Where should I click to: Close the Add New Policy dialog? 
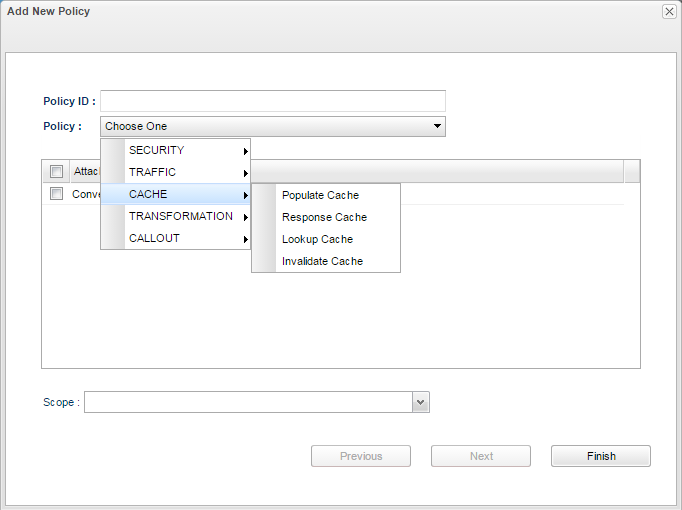pos(669,12)
